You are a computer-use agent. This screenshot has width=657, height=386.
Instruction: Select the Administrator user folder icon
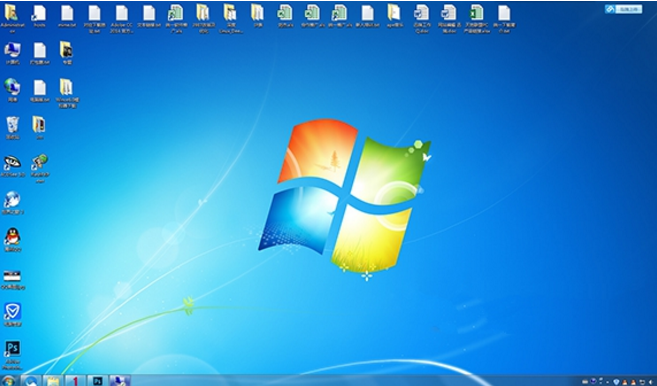pyautogui.click(x=12, y=18)
